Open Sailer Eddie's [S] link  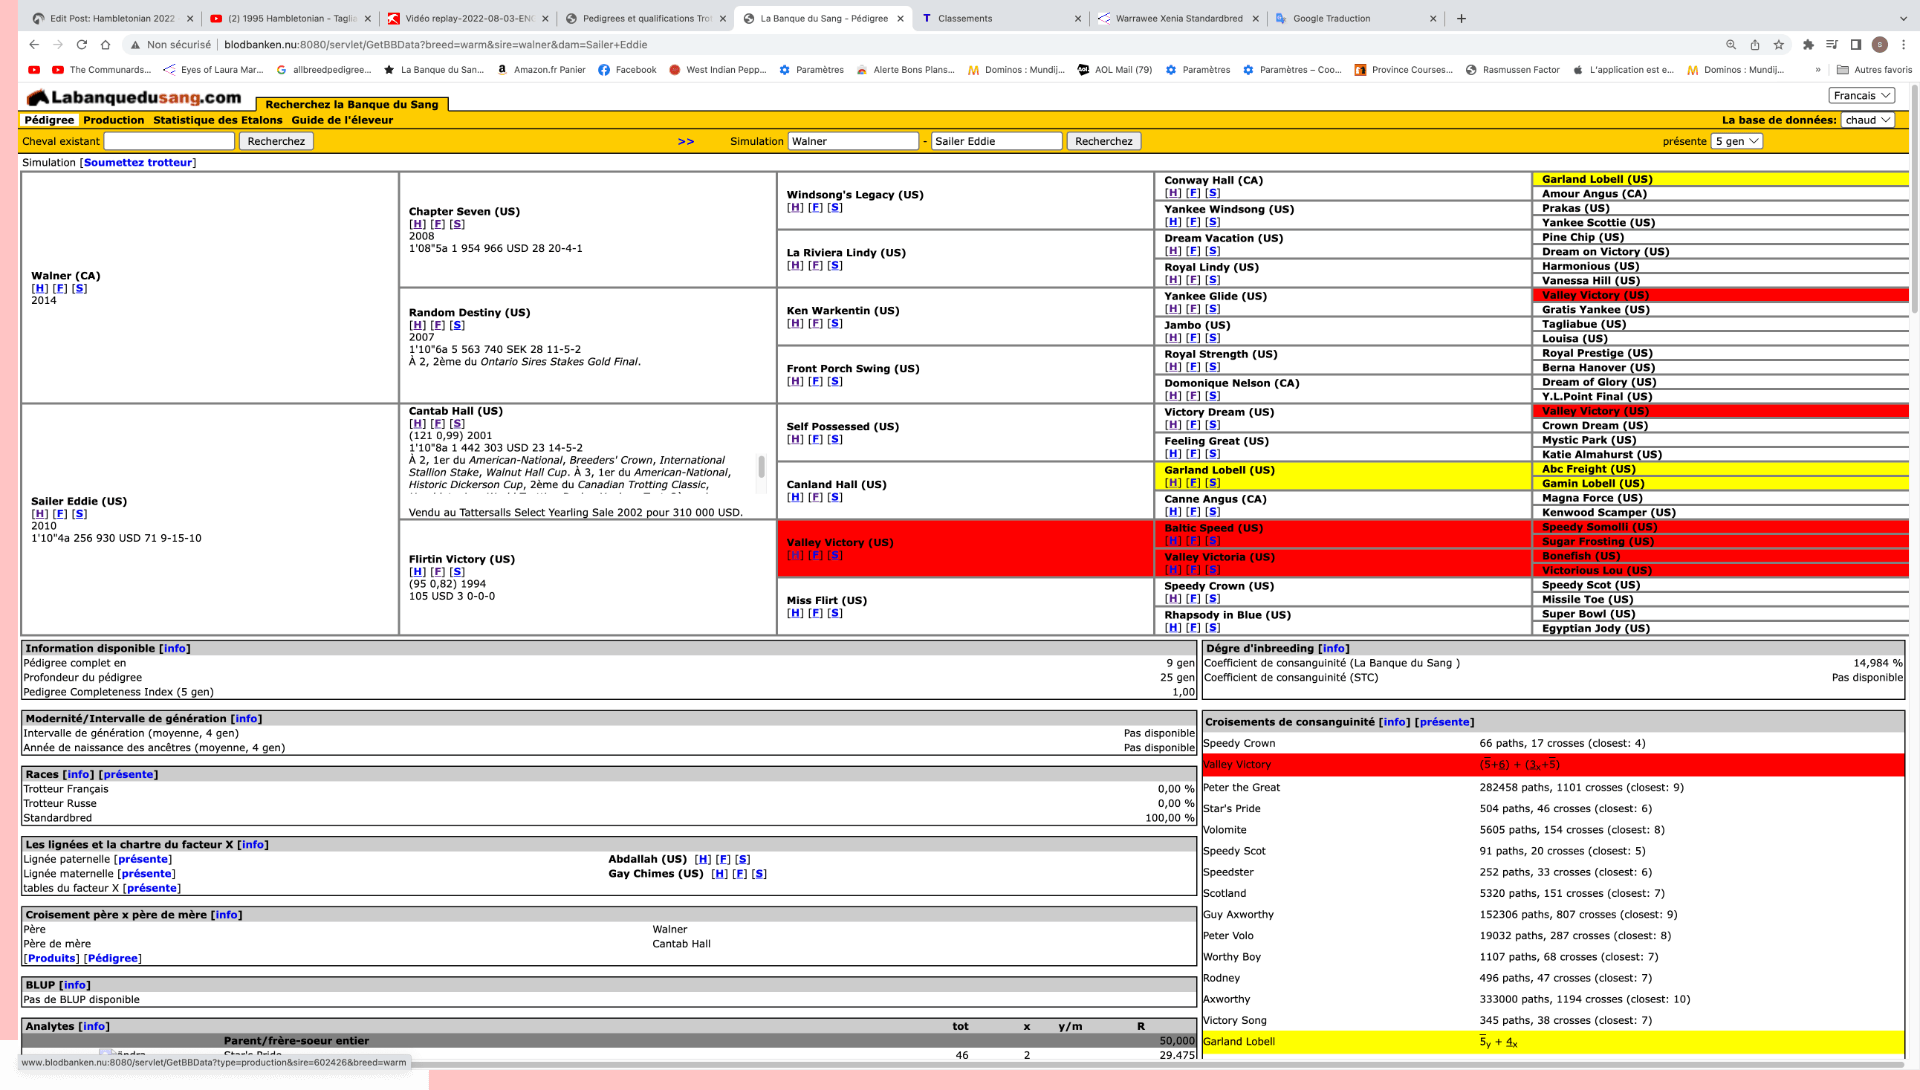click(x=80, y=514)
